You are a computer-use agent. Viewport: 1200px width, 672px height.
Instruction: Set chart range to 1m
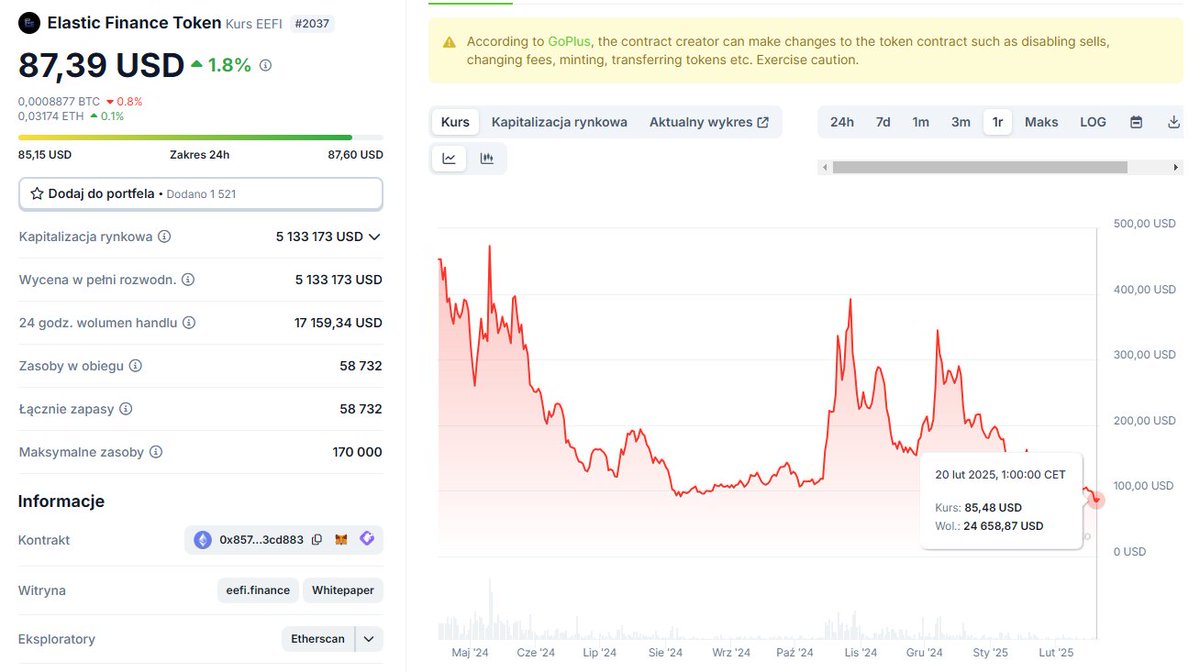pos(921,122)
